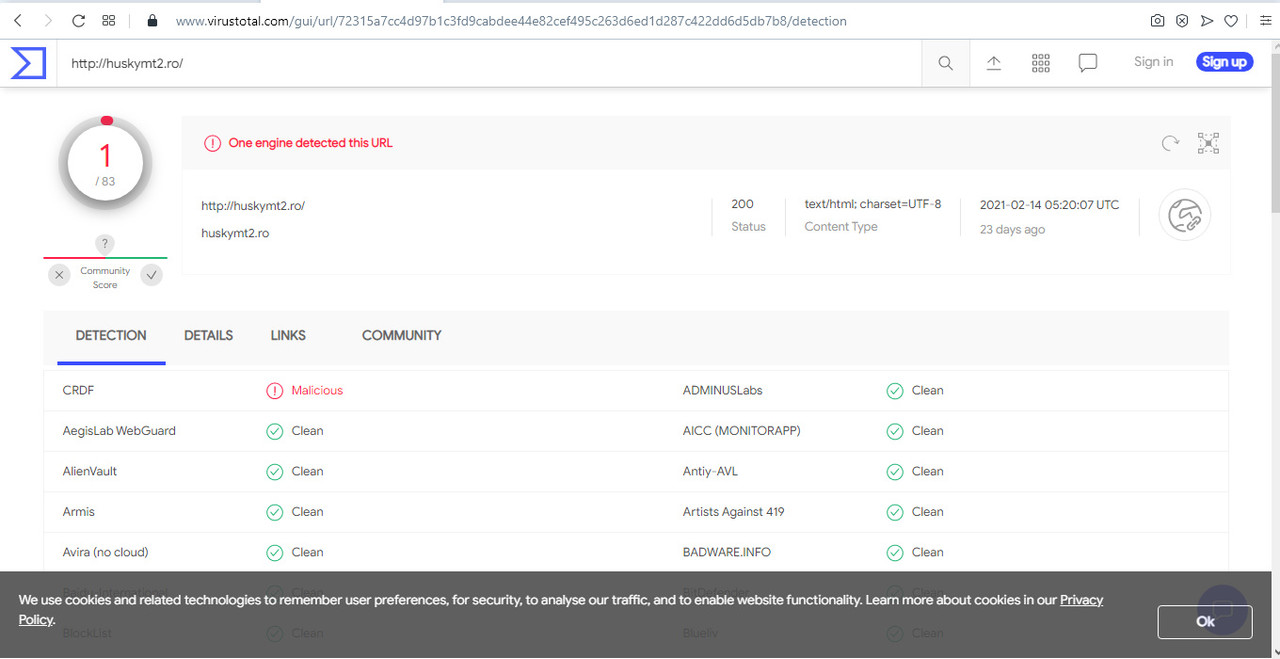Click the BADWARE.INFO engine name
This screenshot has width=1280, height=659.
coord(727,552)
